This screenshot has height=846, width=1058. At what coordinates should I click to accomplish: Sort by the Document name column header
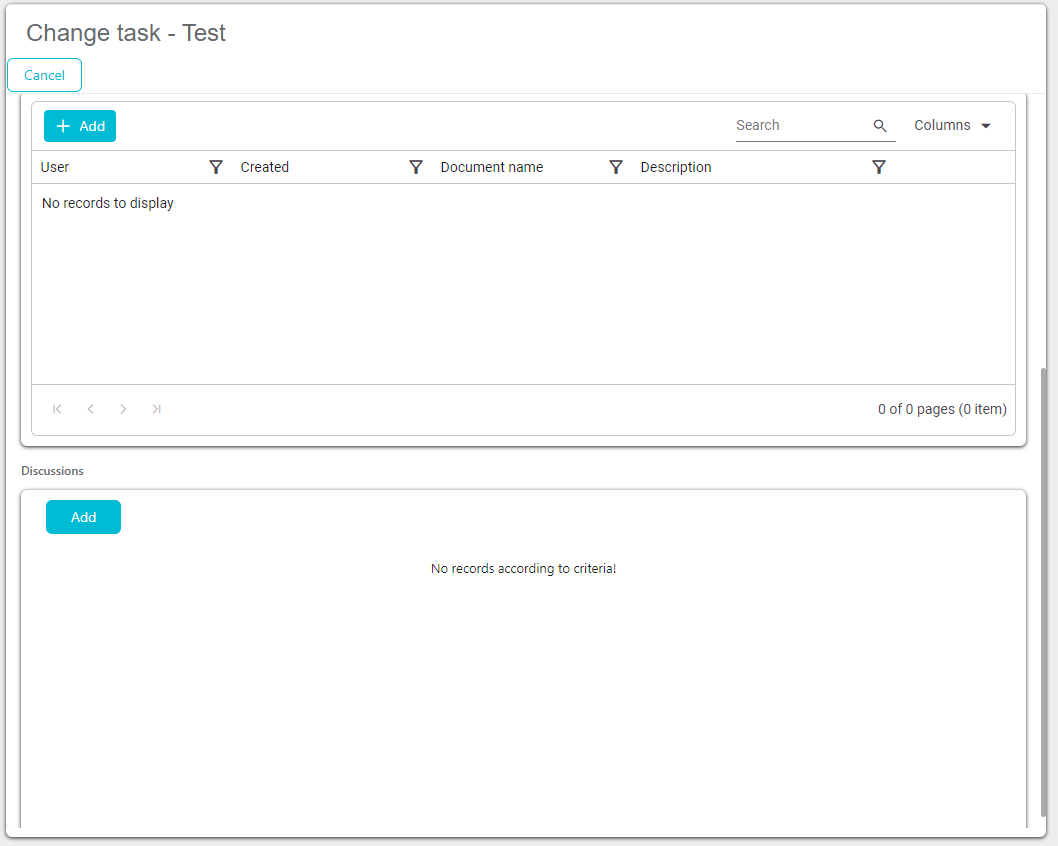[x=492, y=167]
